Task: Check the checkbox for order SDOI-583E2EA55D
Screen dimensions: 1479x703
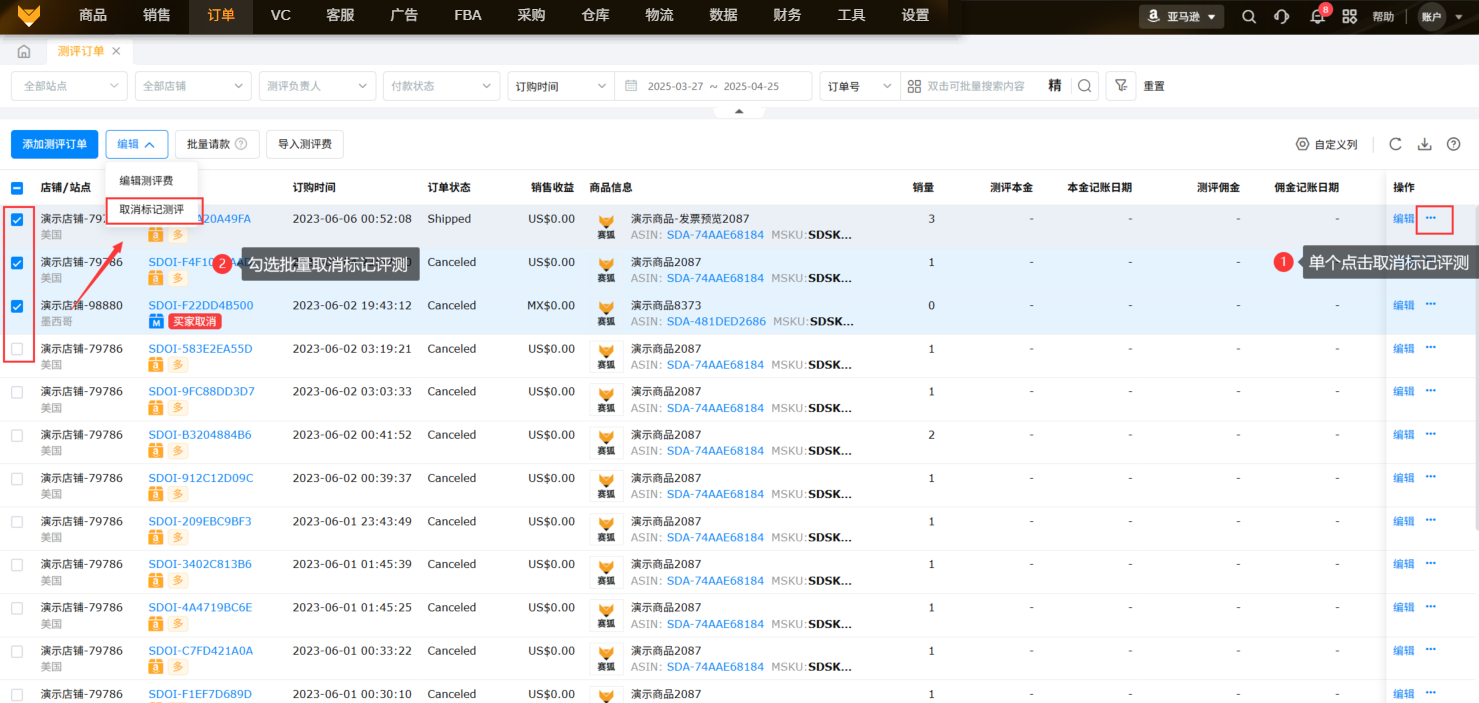Action: coord(17,349)
